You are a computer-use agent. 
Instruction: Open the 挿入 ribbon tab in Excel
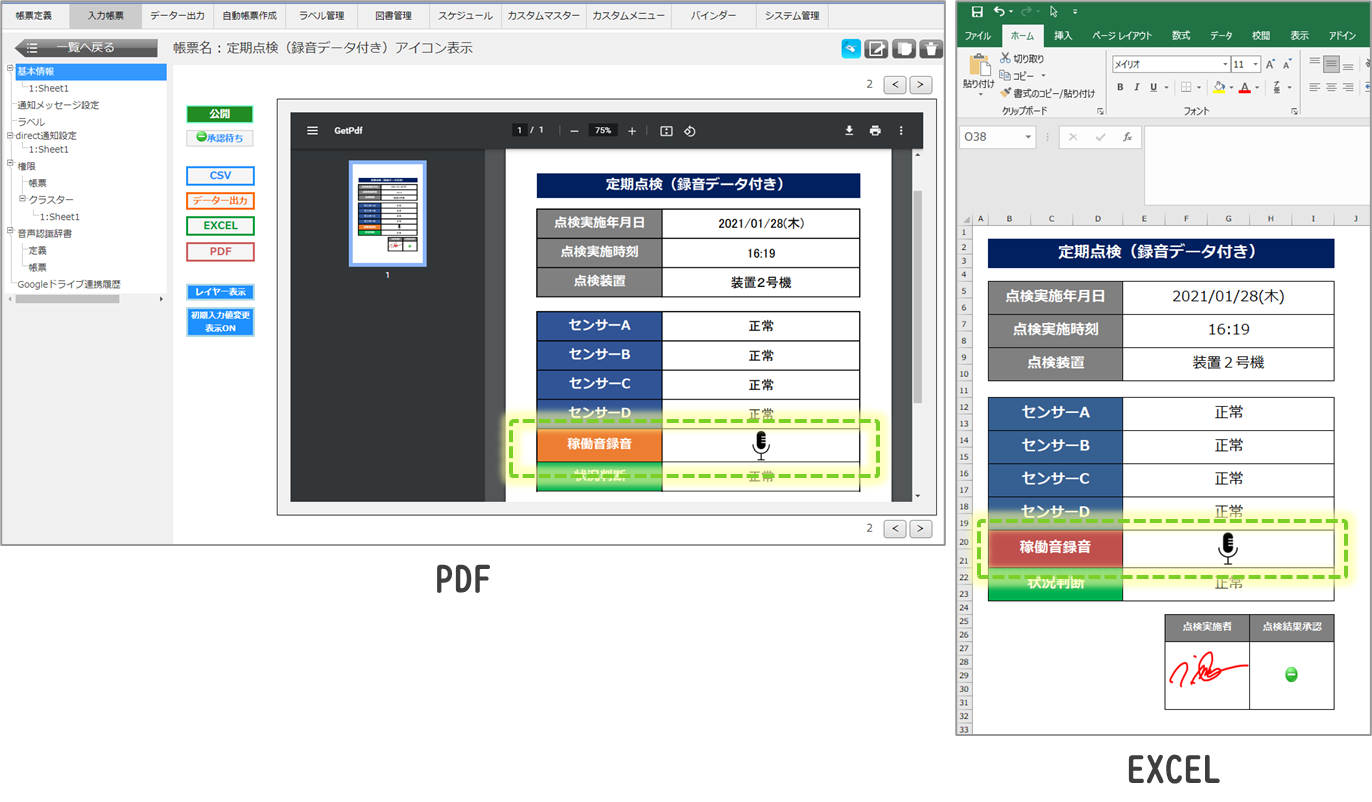[x=1063, y=36]
